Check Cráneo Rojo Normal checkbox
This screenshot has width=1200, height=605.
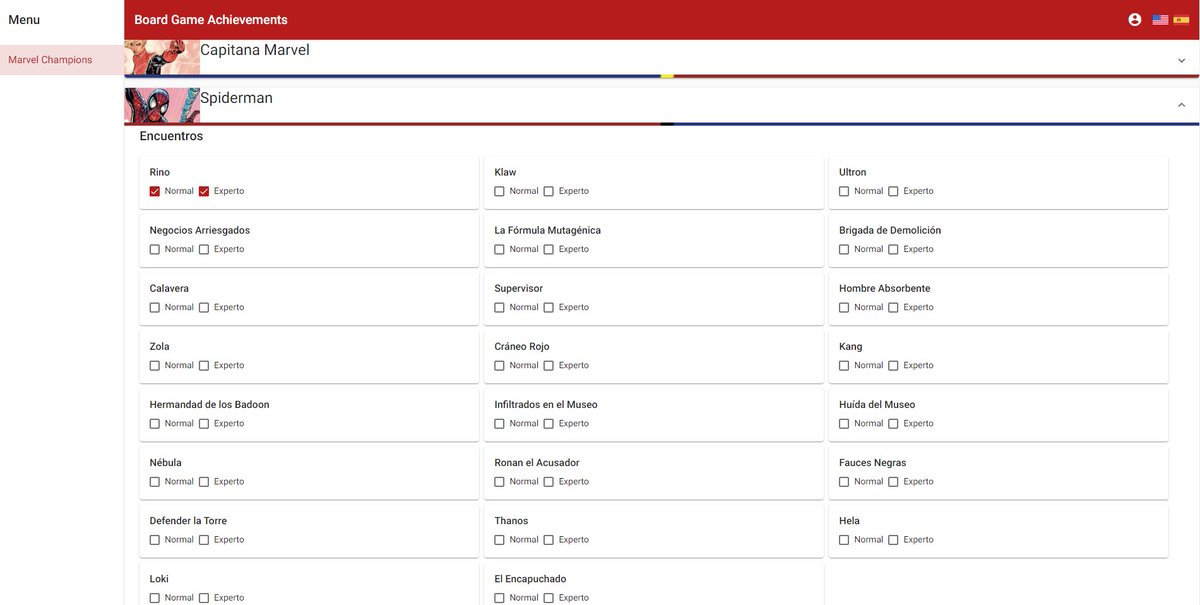click(x=499, y=365)
